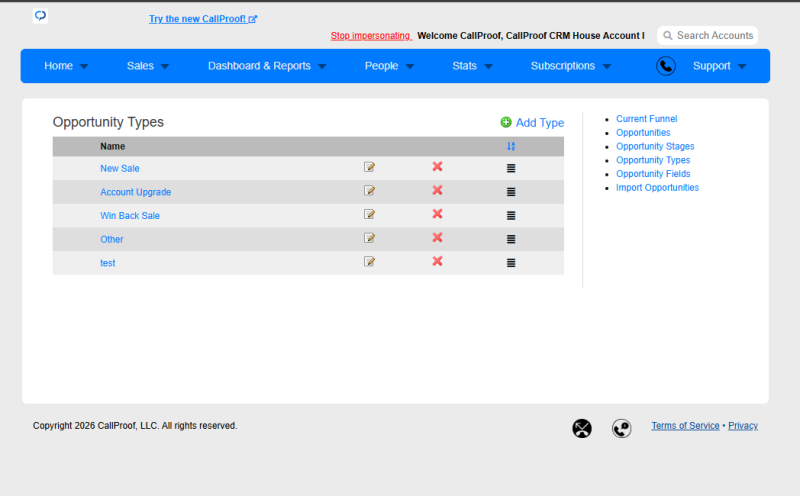Click the Add Type link
The image size is (800, 496).
coord(540,122)
